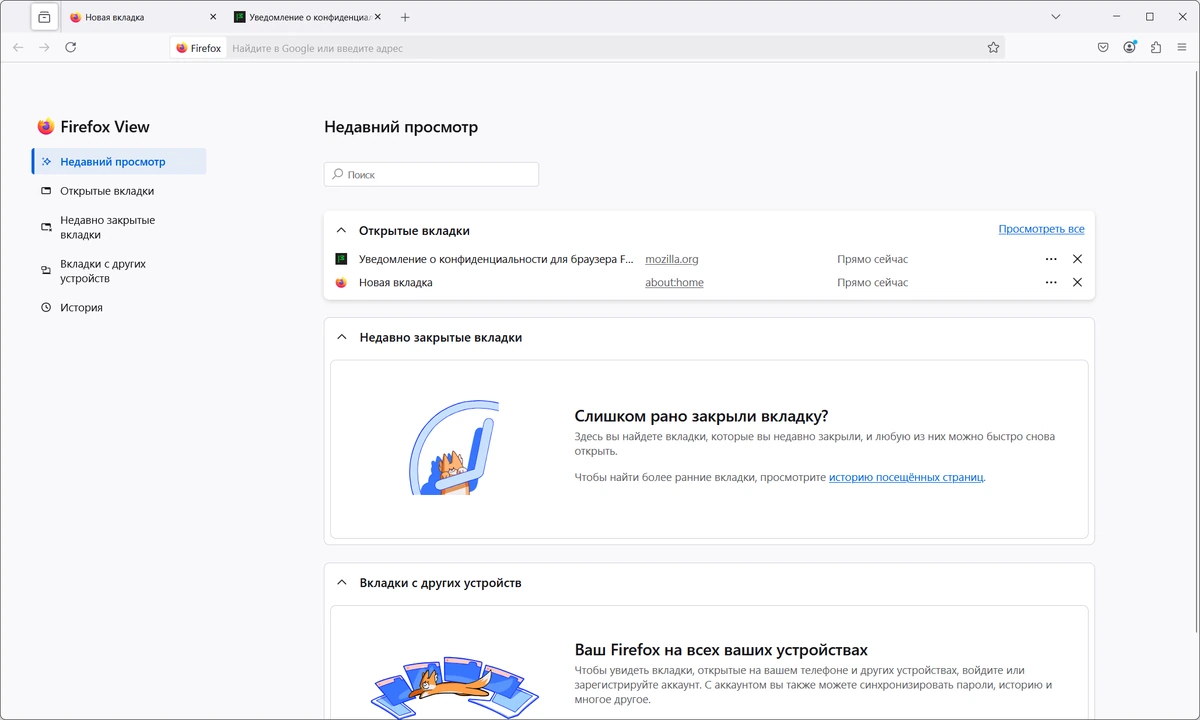The height and width of the screenshot is (720, 1200).
Task: Click the Недавний просмотр page heading
Action: click(401, 127)
